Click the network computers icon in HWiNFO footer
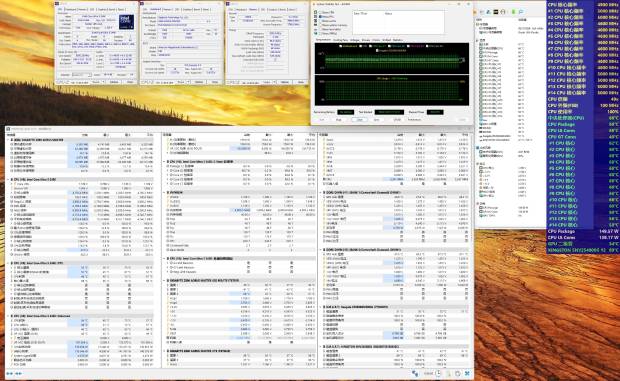The width and height of the screenshot is (620, 381). click(415, 373)
